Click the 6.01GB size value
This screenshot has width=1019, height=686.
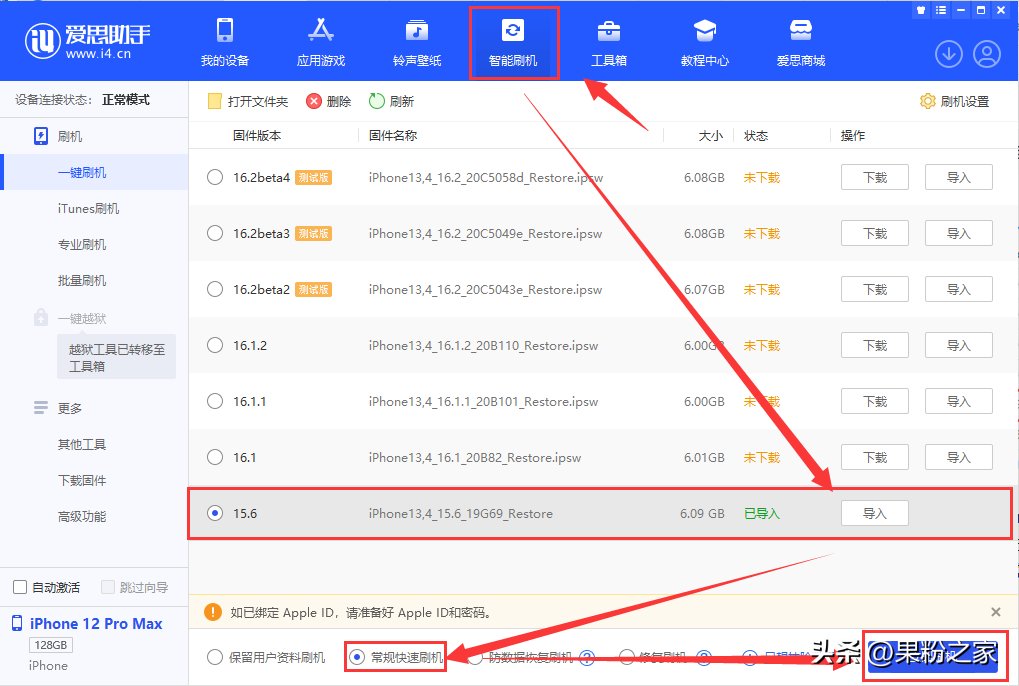[704, 457]
